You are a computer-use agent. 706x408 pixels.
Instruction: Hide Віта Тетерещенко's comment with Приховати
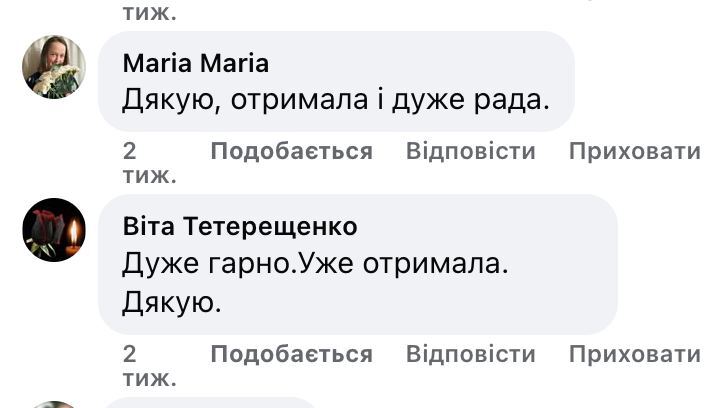635,355
